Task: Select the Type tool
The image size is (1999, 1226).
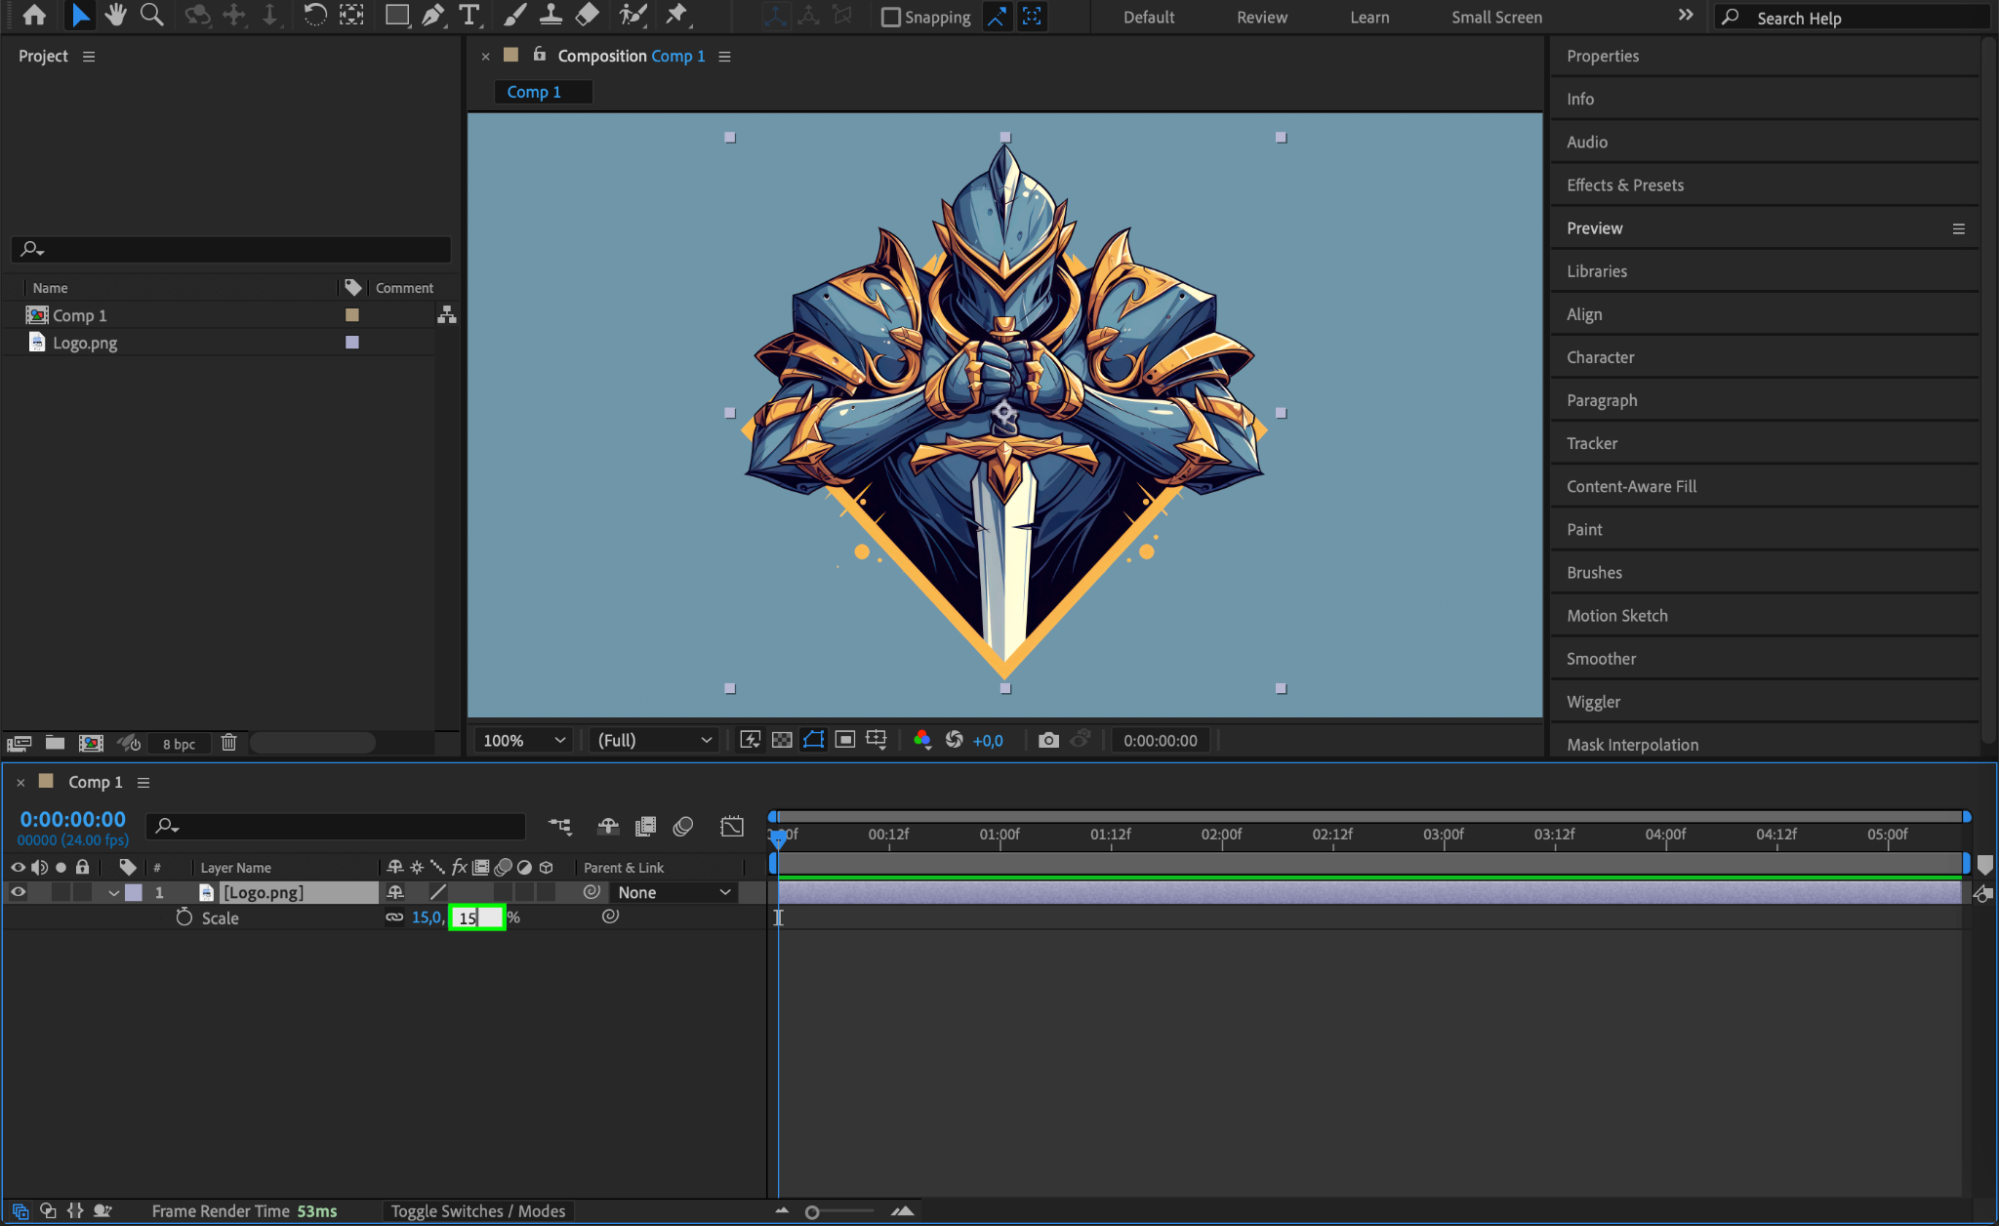Action: point(468,15)
